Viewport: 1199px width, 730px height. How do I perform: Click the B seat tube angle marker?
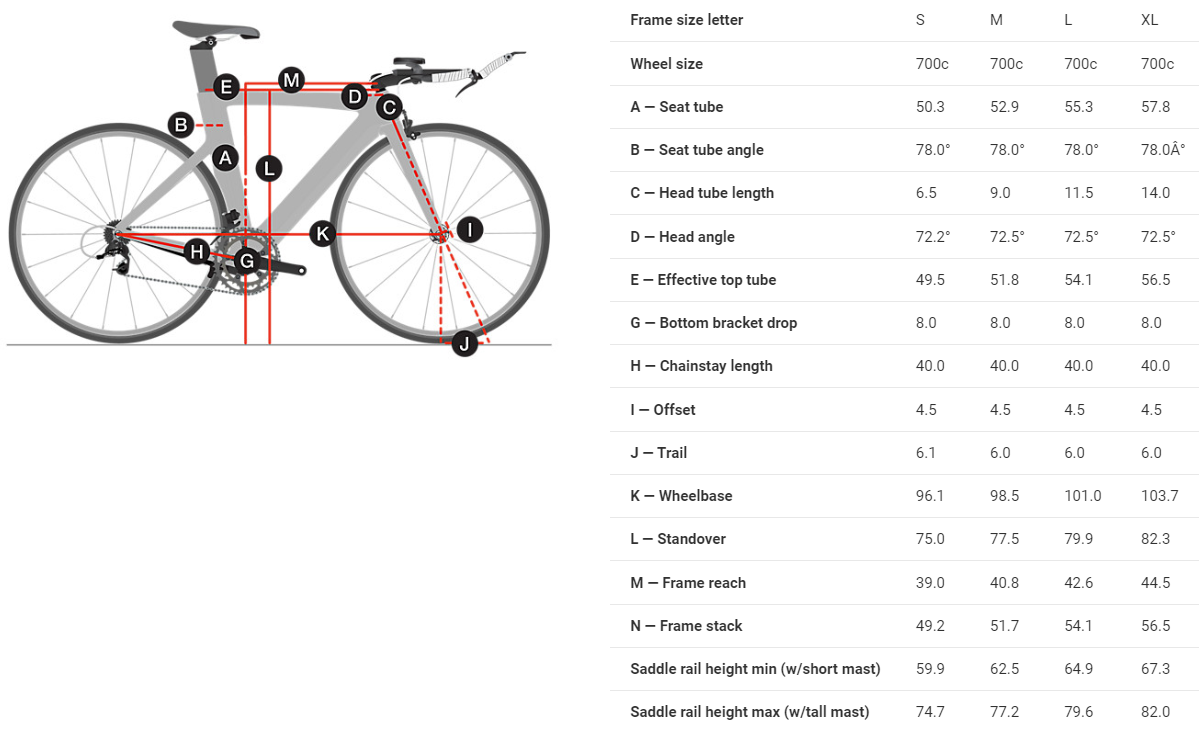coord(181,125)
